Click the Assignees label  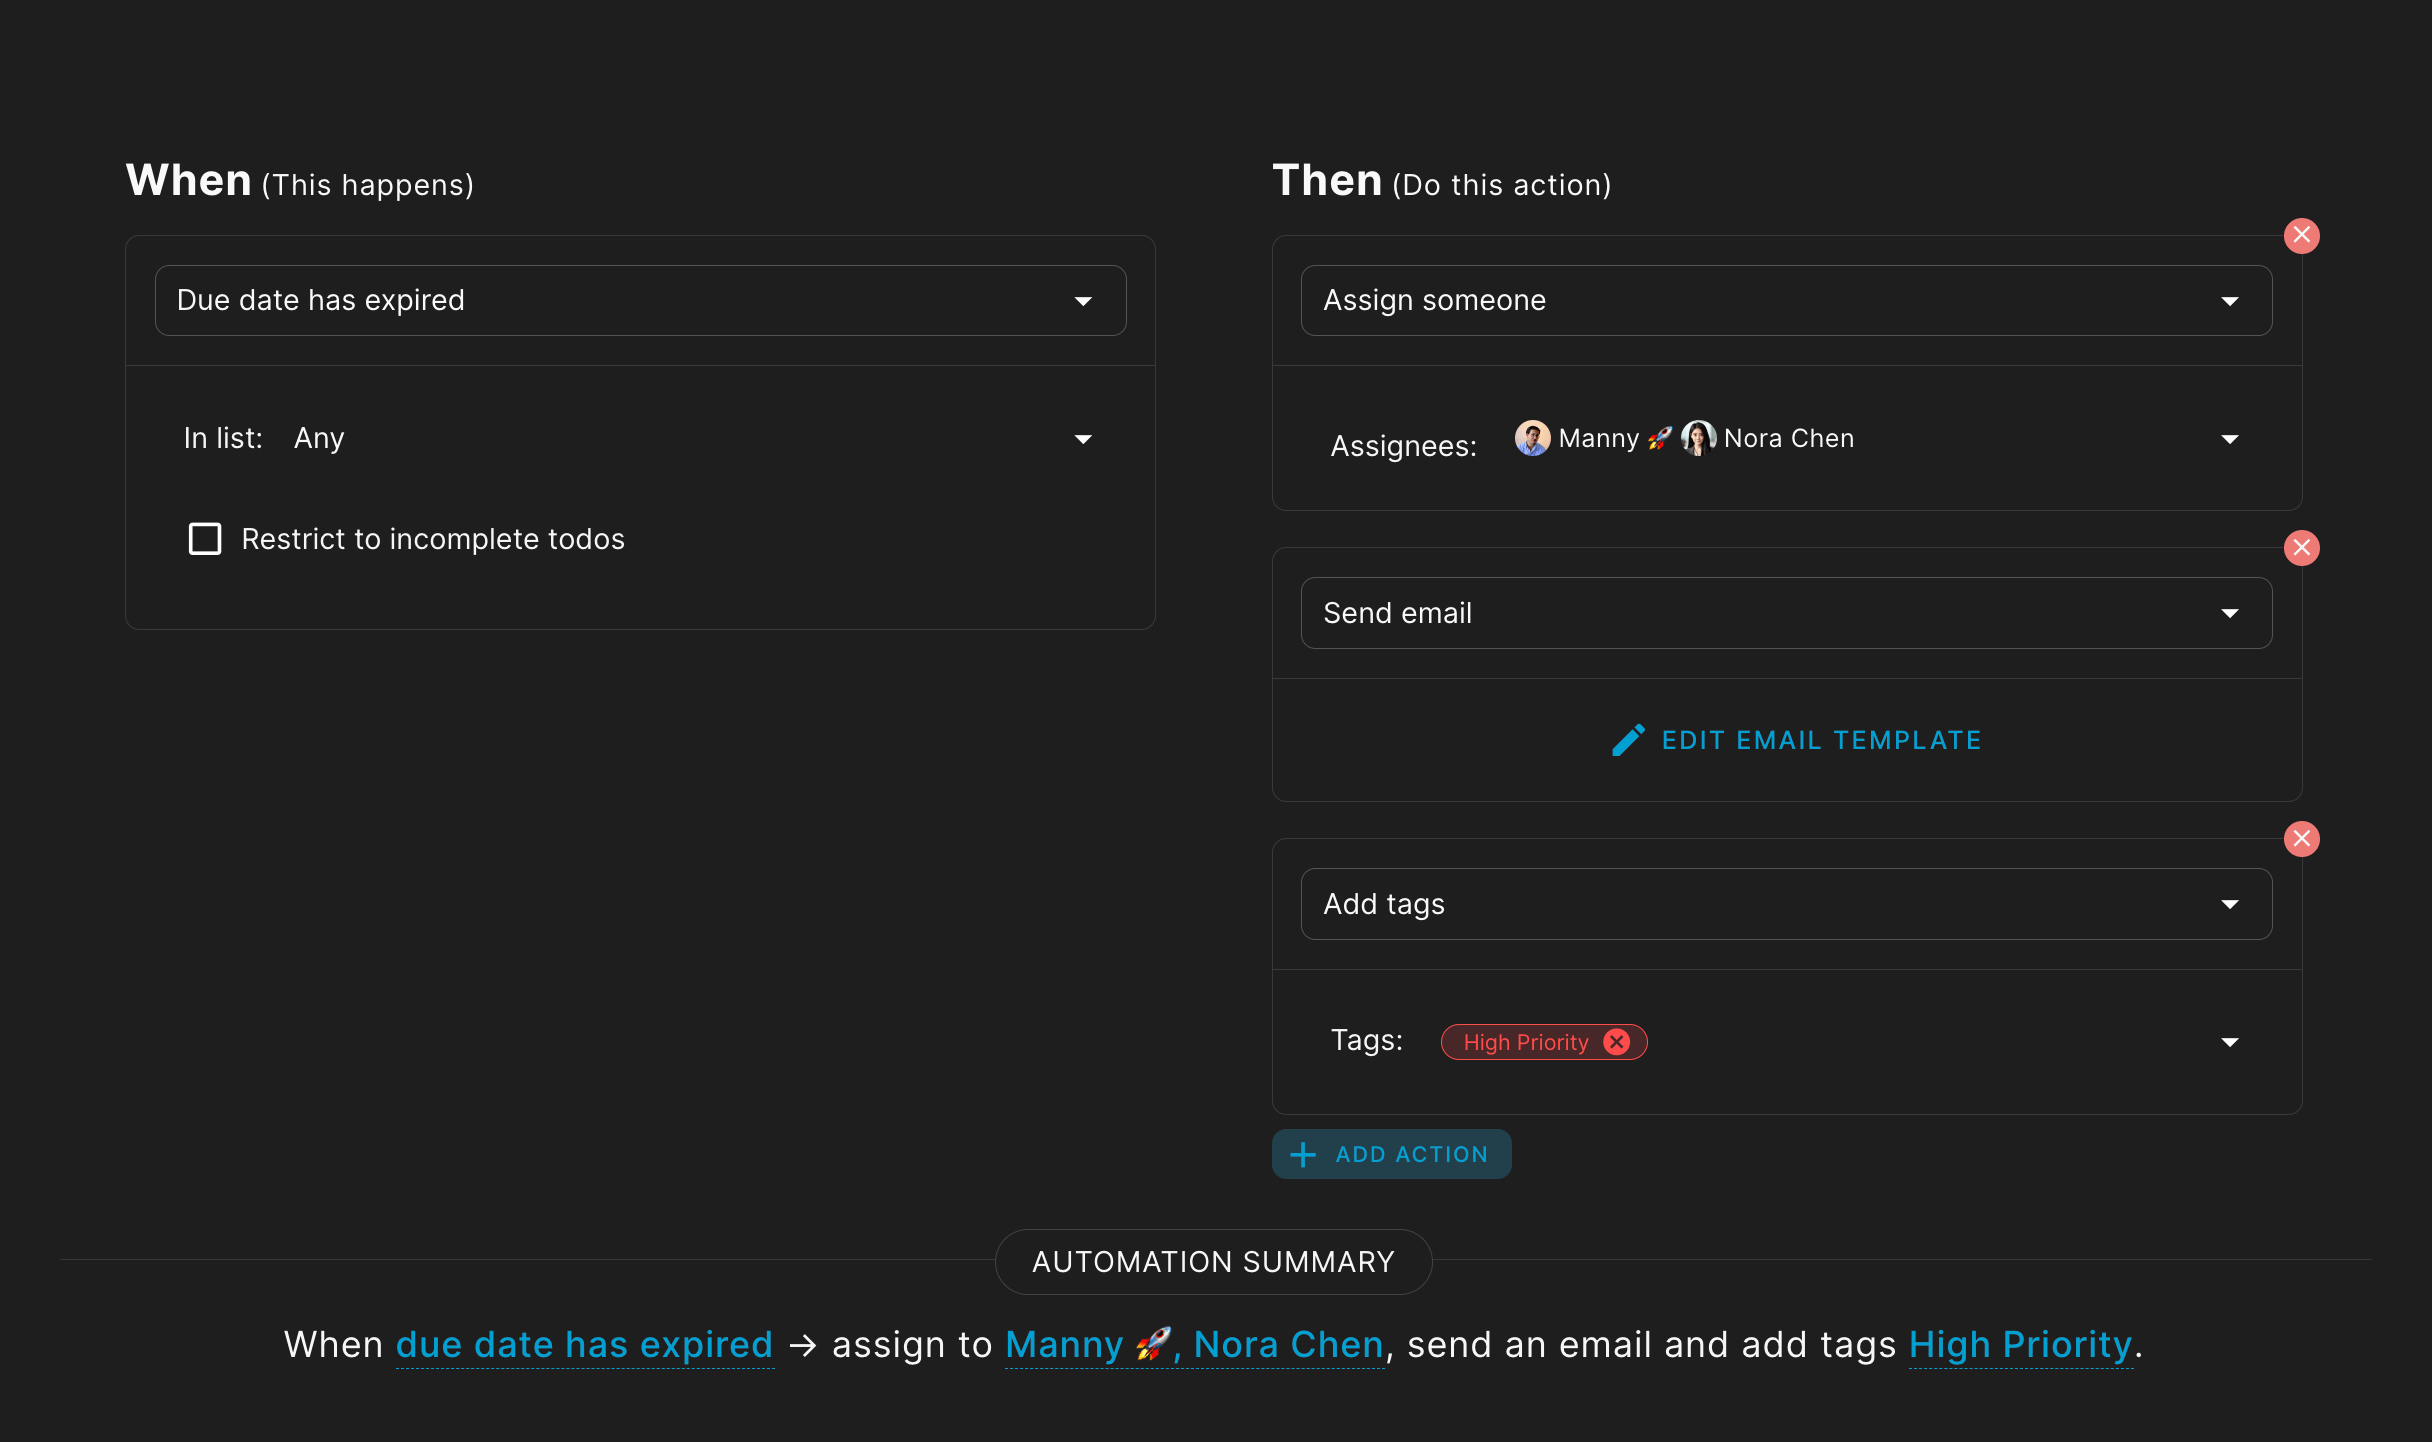coord(1403,446)
